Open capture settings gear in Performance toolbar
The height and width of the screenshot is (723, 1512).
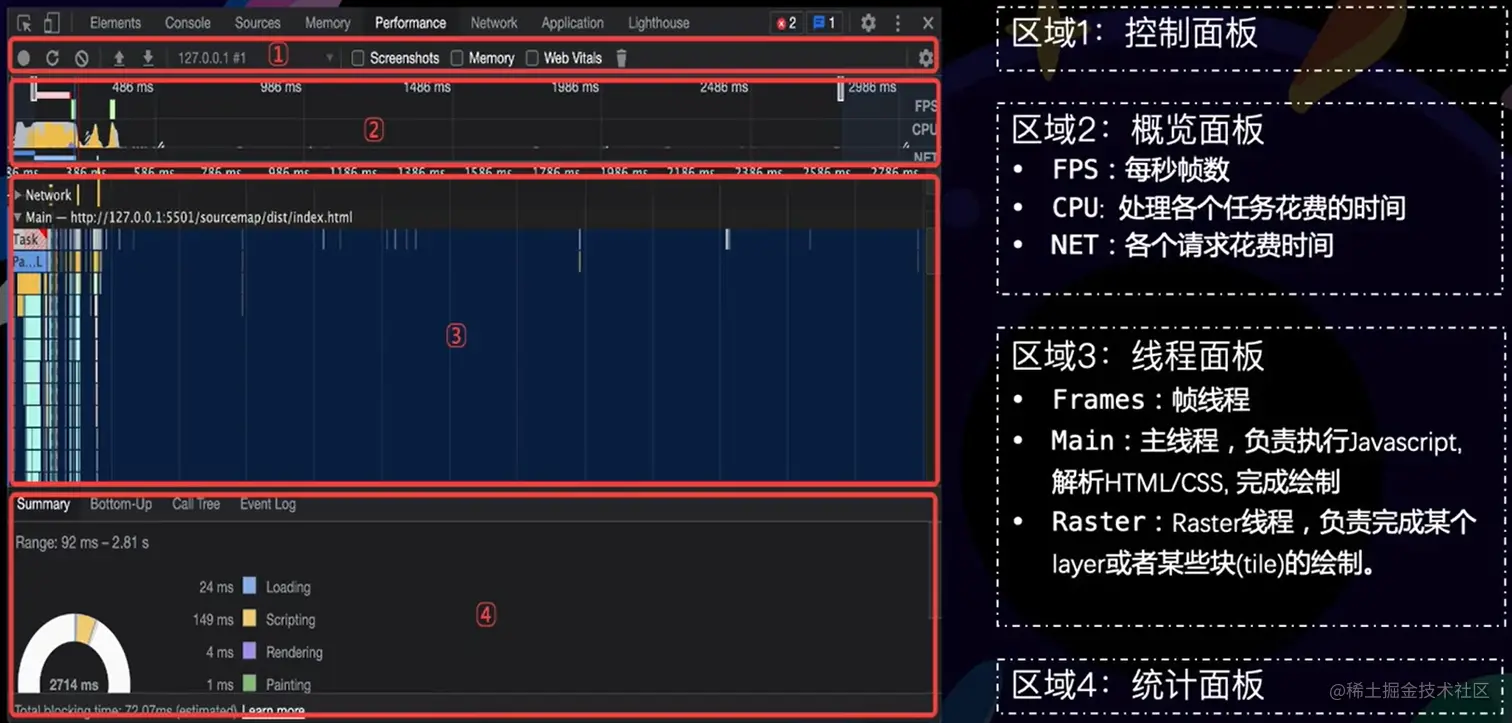click(x=925, y=58)
